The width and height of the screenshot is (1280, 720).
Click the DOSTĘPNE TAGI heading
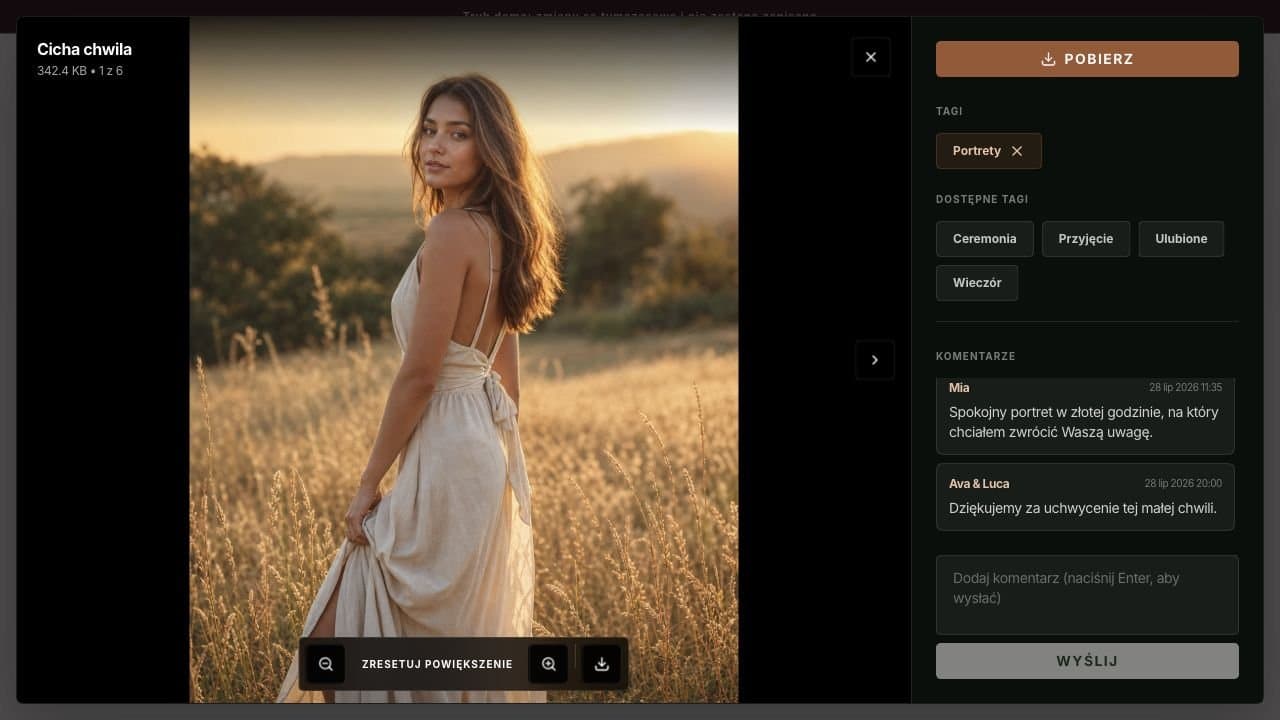pos(982,199)
